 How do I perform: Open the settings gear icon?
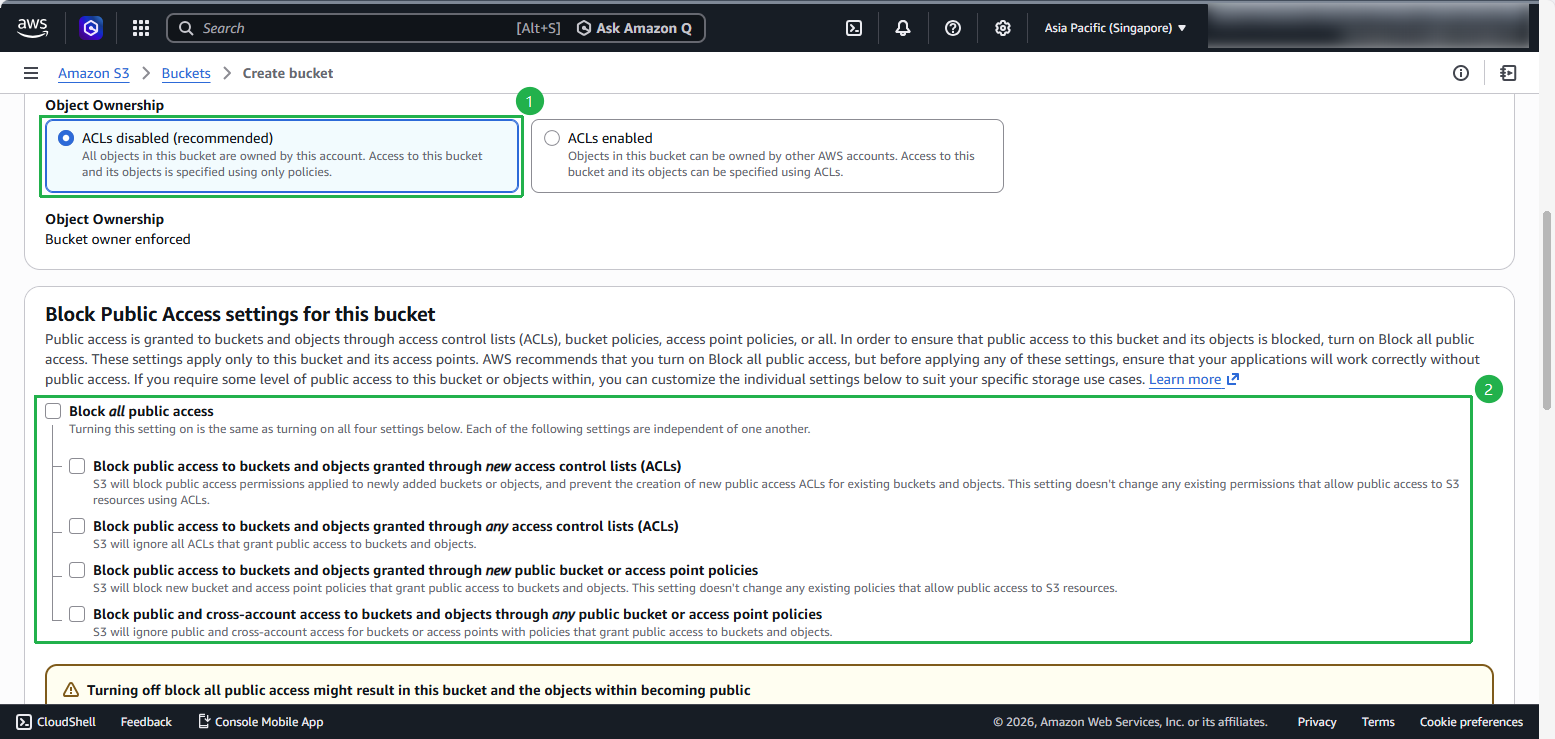[1003, 28]
